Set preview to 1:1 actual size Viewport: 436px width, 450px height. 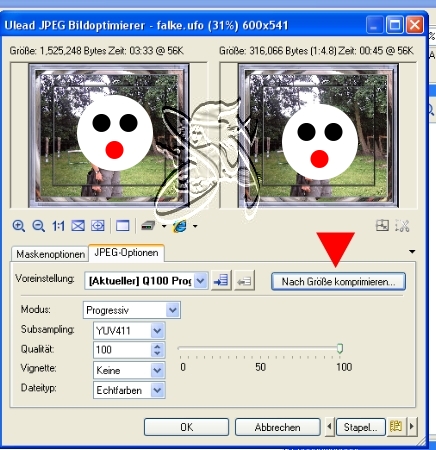(58, 226)
